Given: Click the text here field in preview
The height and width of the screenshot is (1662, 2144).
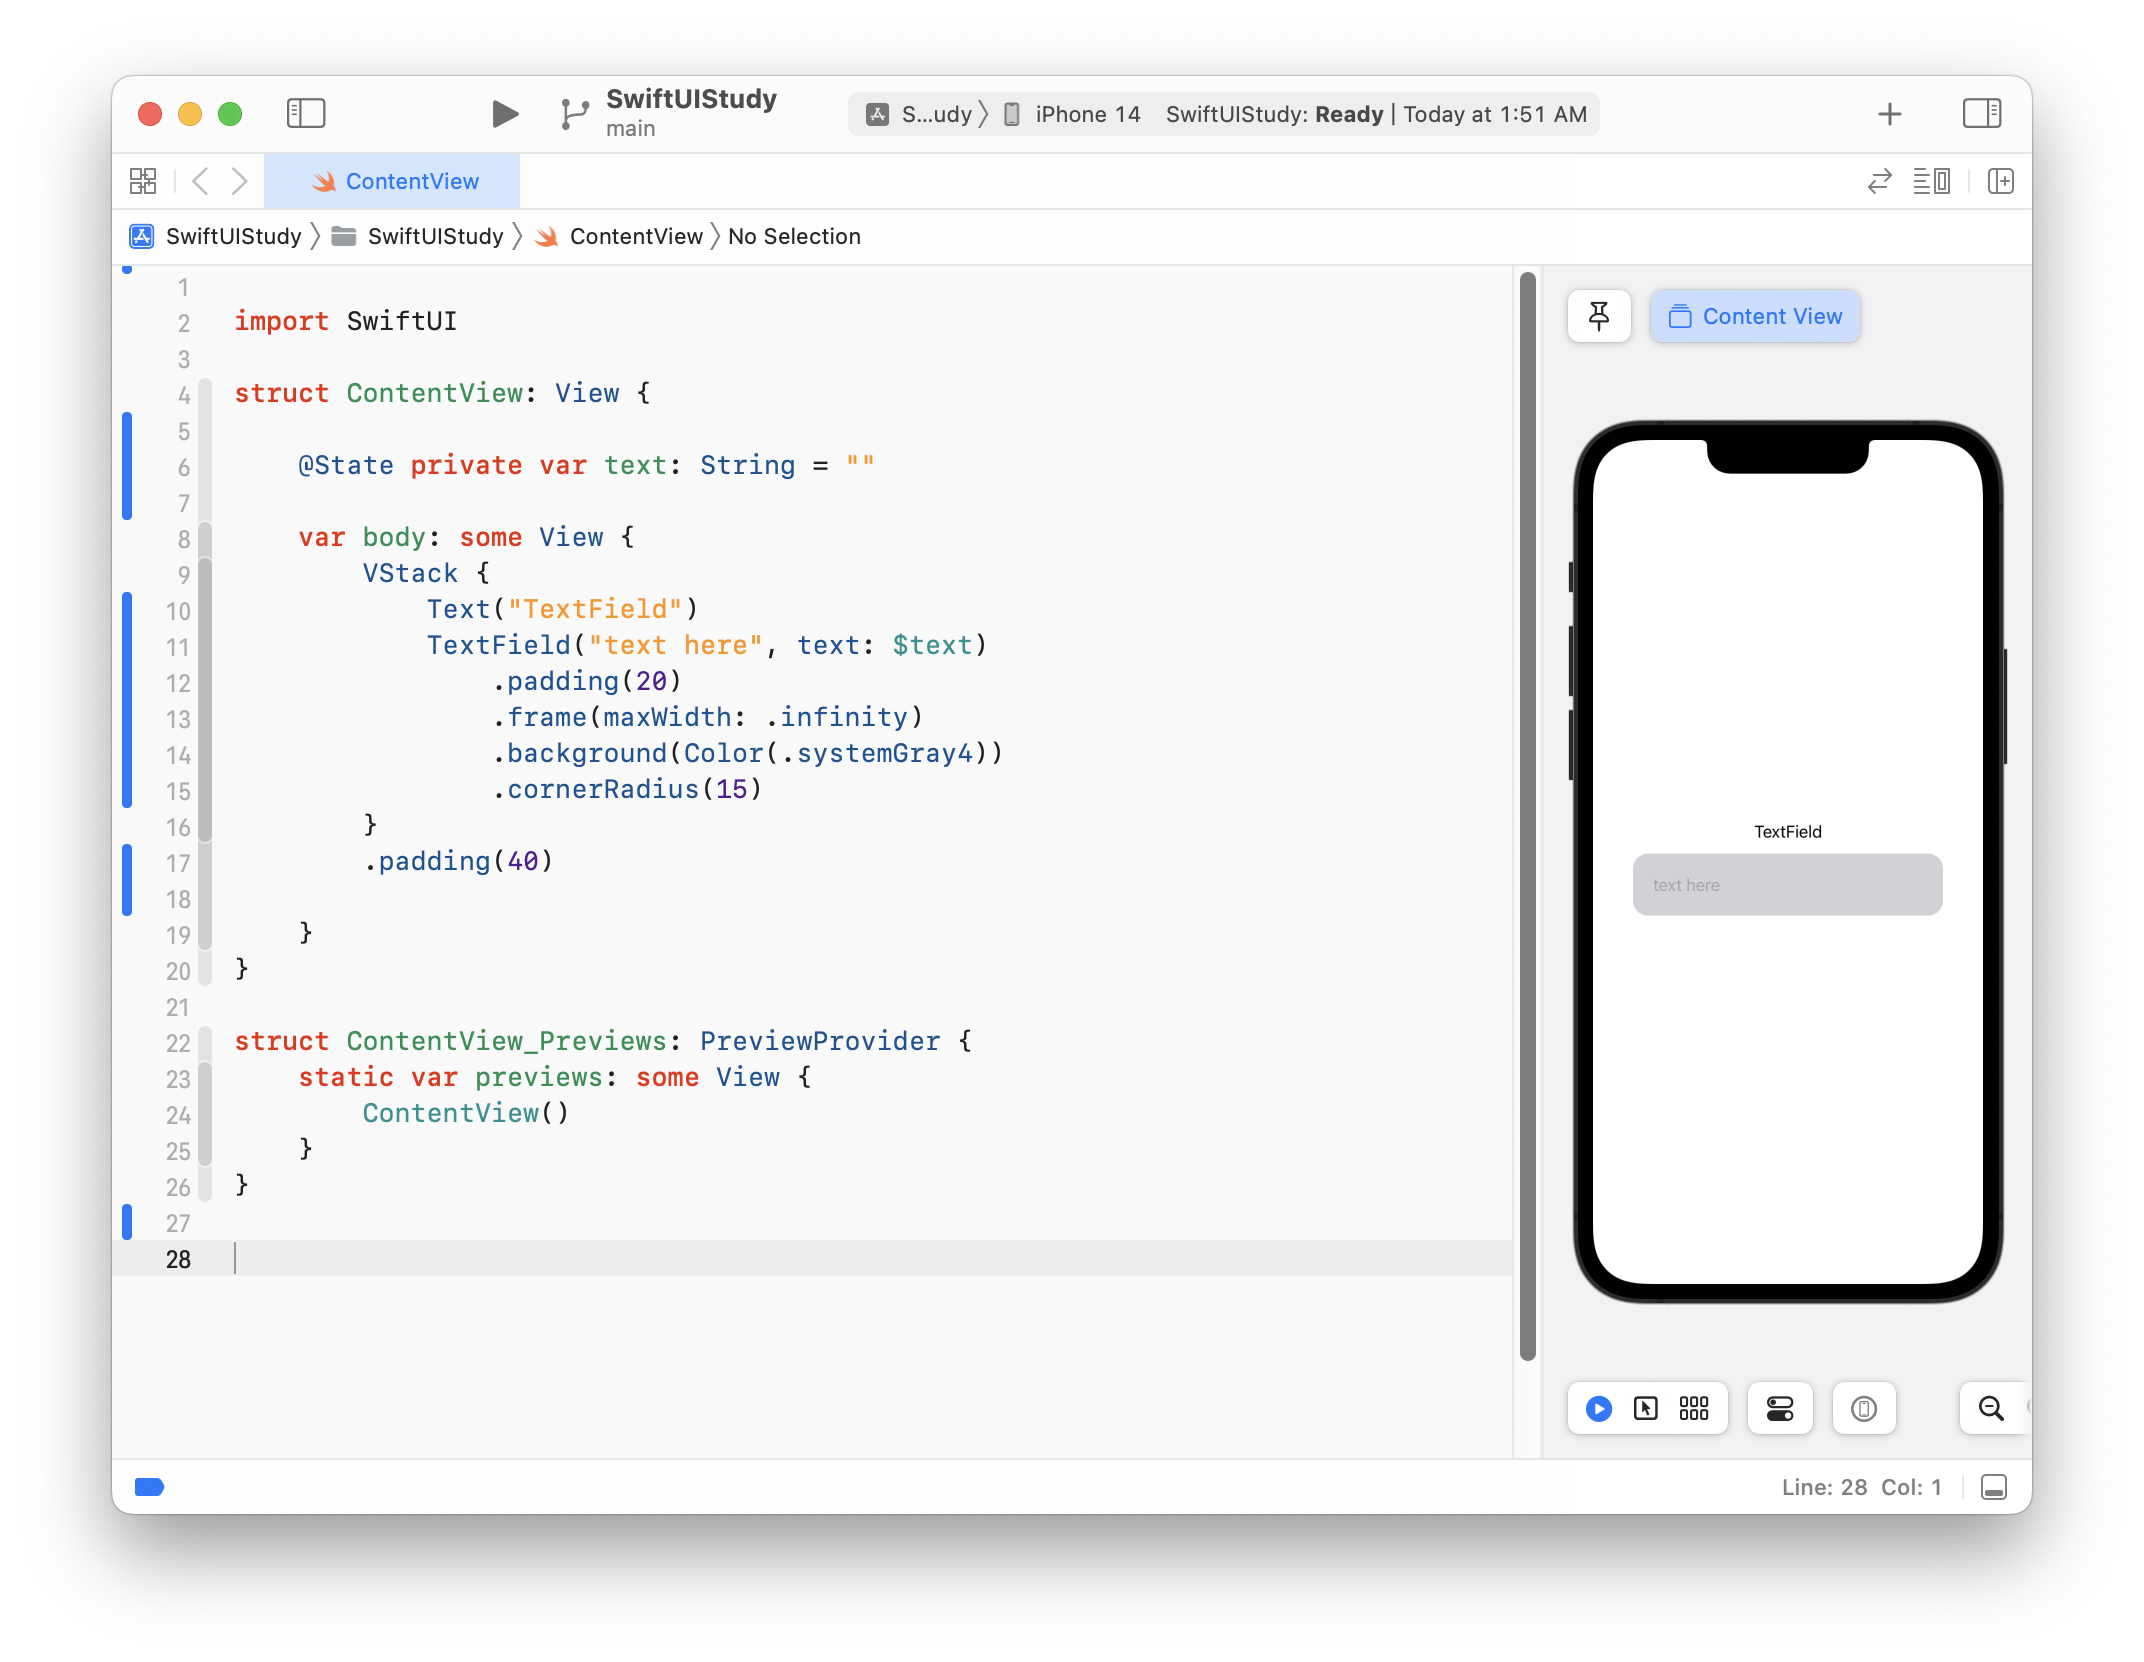Looking at the screenshot, I should click(1787, 885).
